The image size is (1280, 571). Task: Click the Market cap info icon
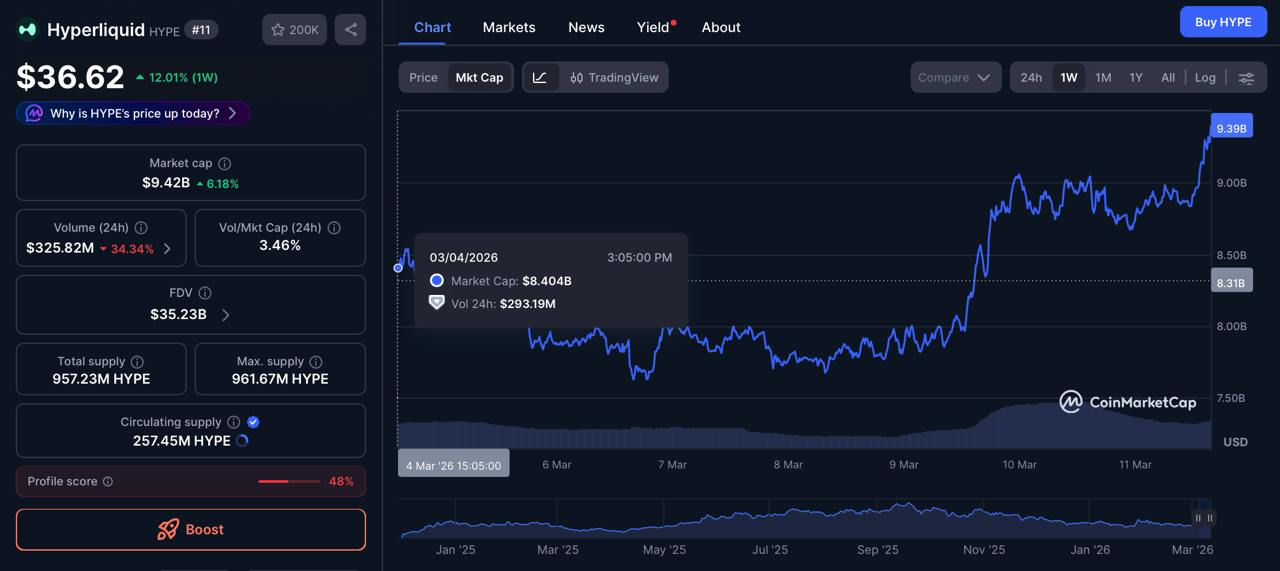tap(225, 163)
